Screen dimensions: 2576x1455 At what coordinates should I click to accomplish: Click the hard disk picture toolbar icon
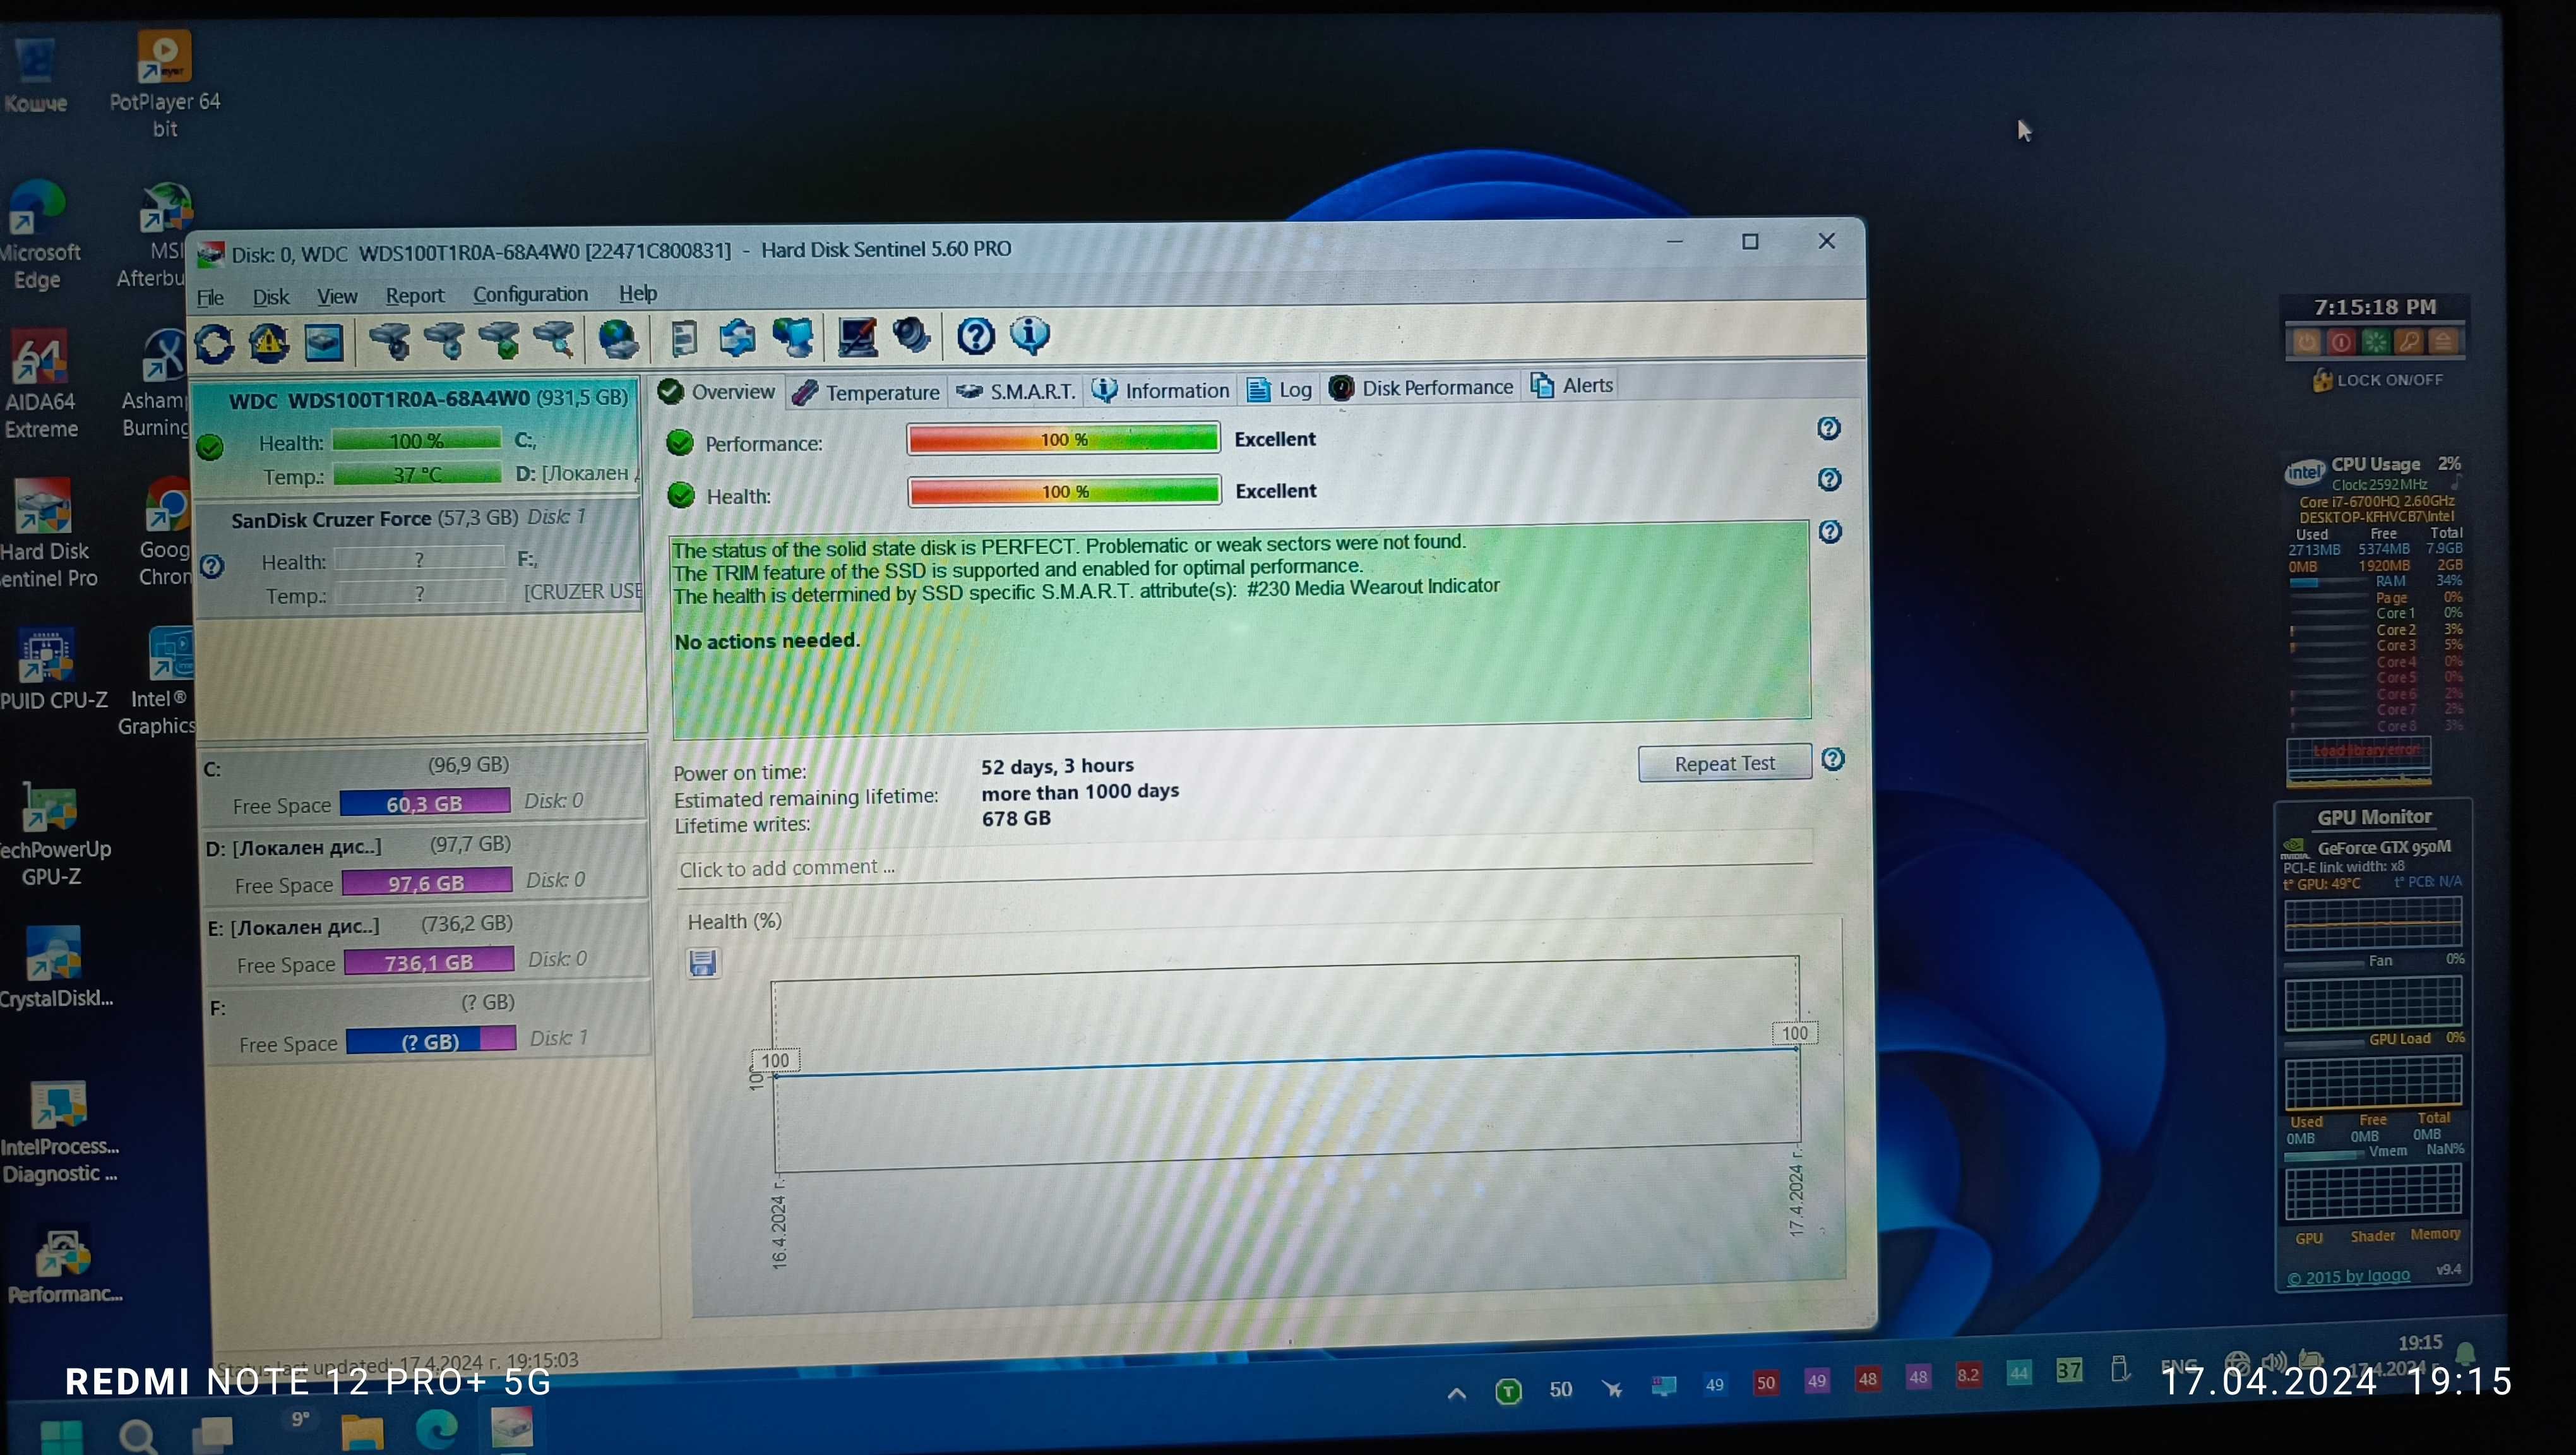[x=323, y=342]
